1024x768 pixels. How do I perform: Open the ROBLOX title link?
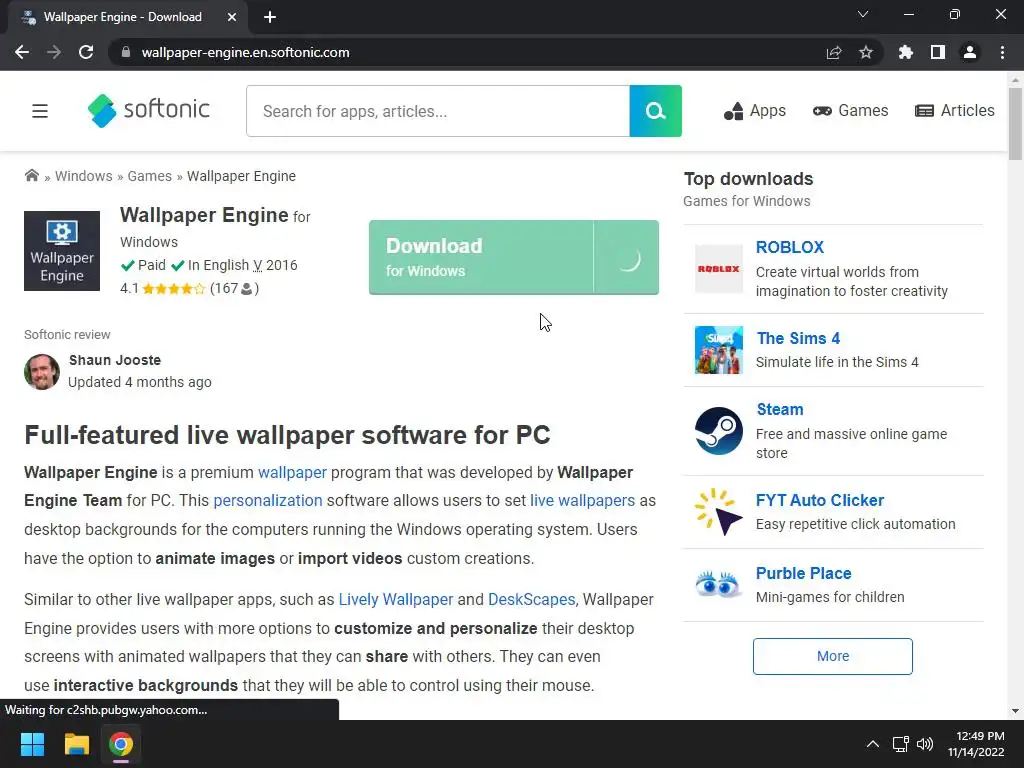pos(790,247)
